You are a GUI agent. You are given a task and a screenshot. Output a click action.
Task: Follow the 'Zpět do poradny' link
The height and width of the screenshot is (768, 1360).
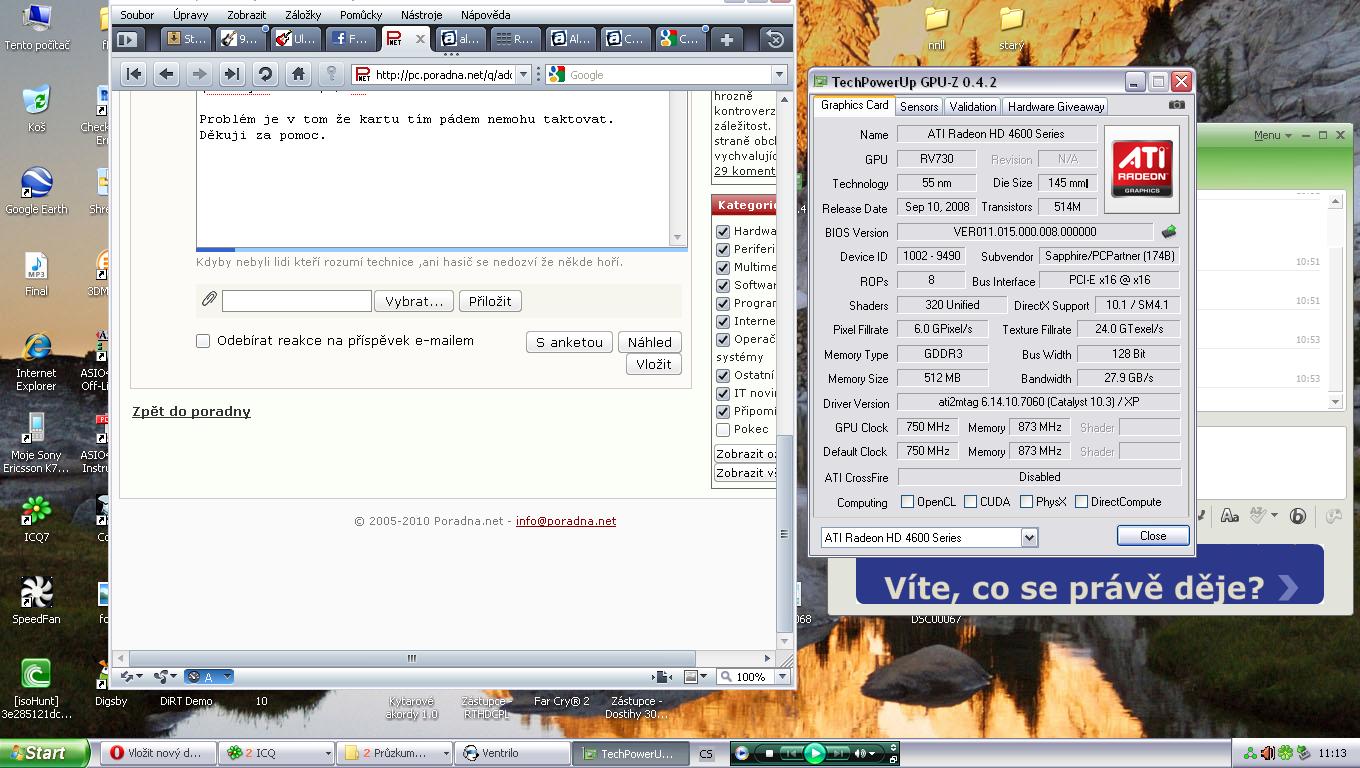191,411
